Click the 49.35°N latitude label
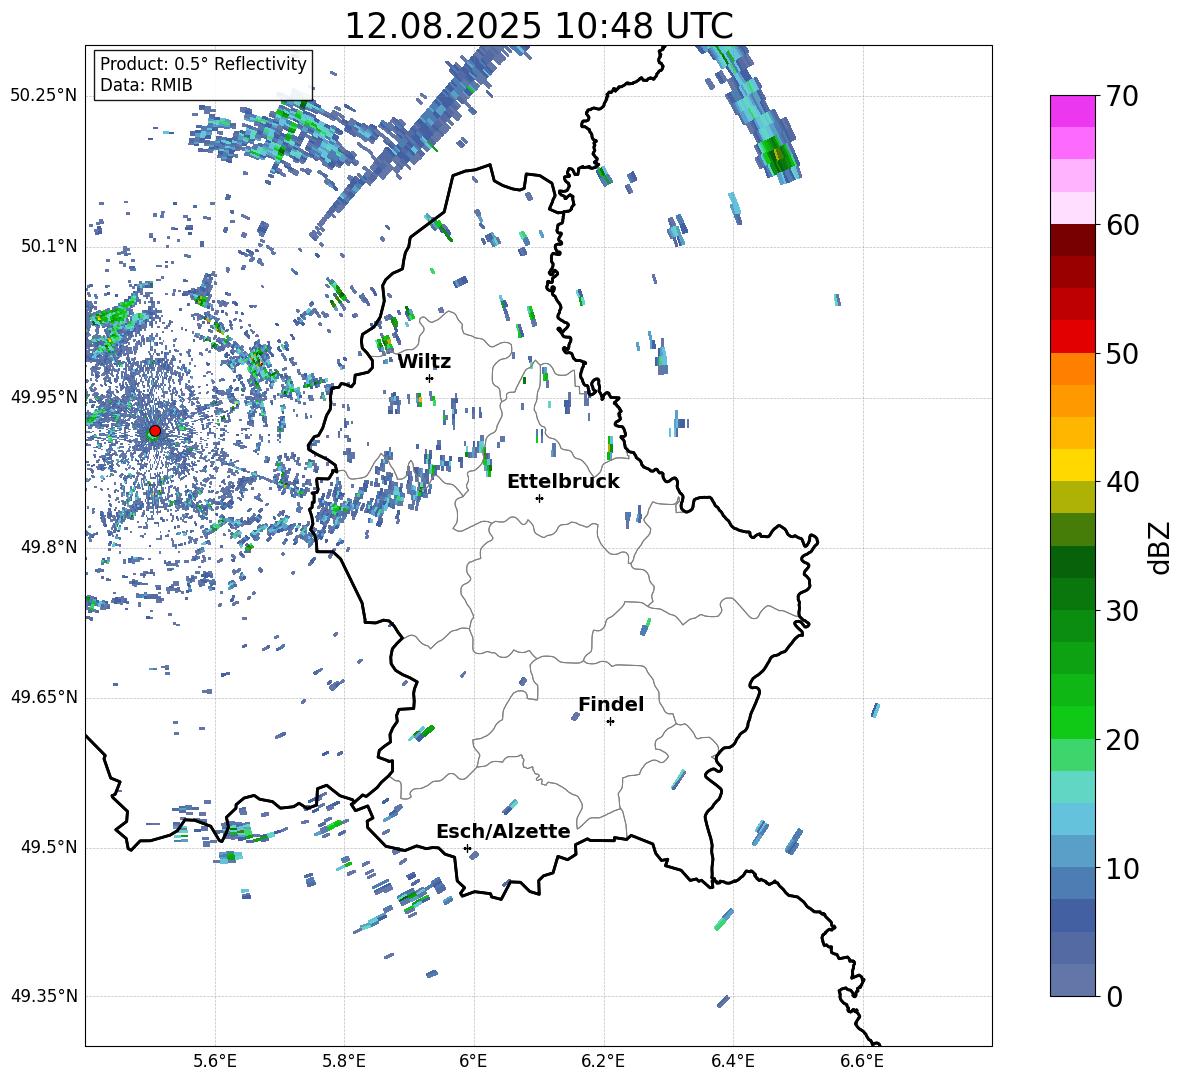 [44, 996]
